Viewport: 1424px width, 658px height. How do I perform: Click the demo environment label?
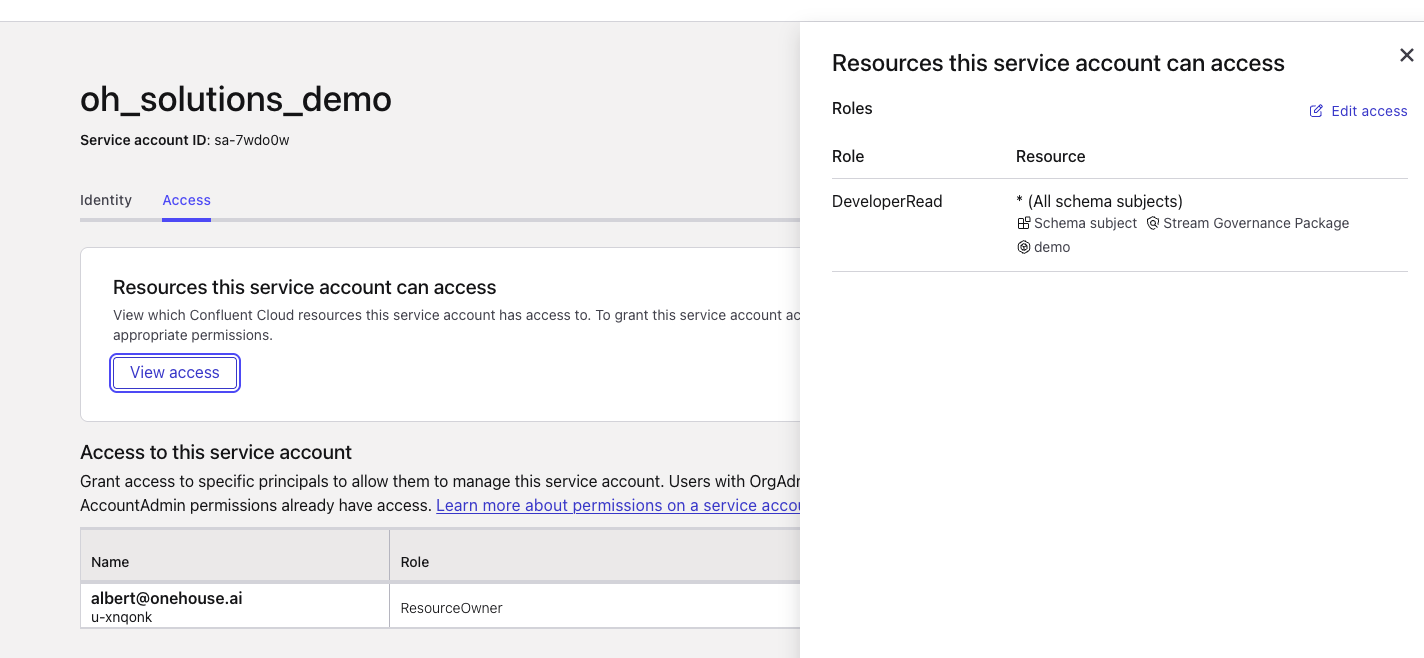pos(1052,247)
